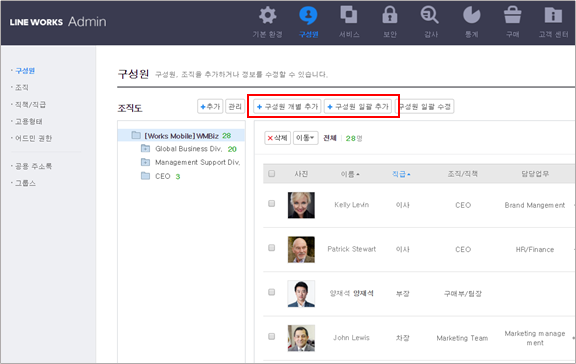Click the CEO folder icon in tree
576x364 pixels.
pos(145,176)
